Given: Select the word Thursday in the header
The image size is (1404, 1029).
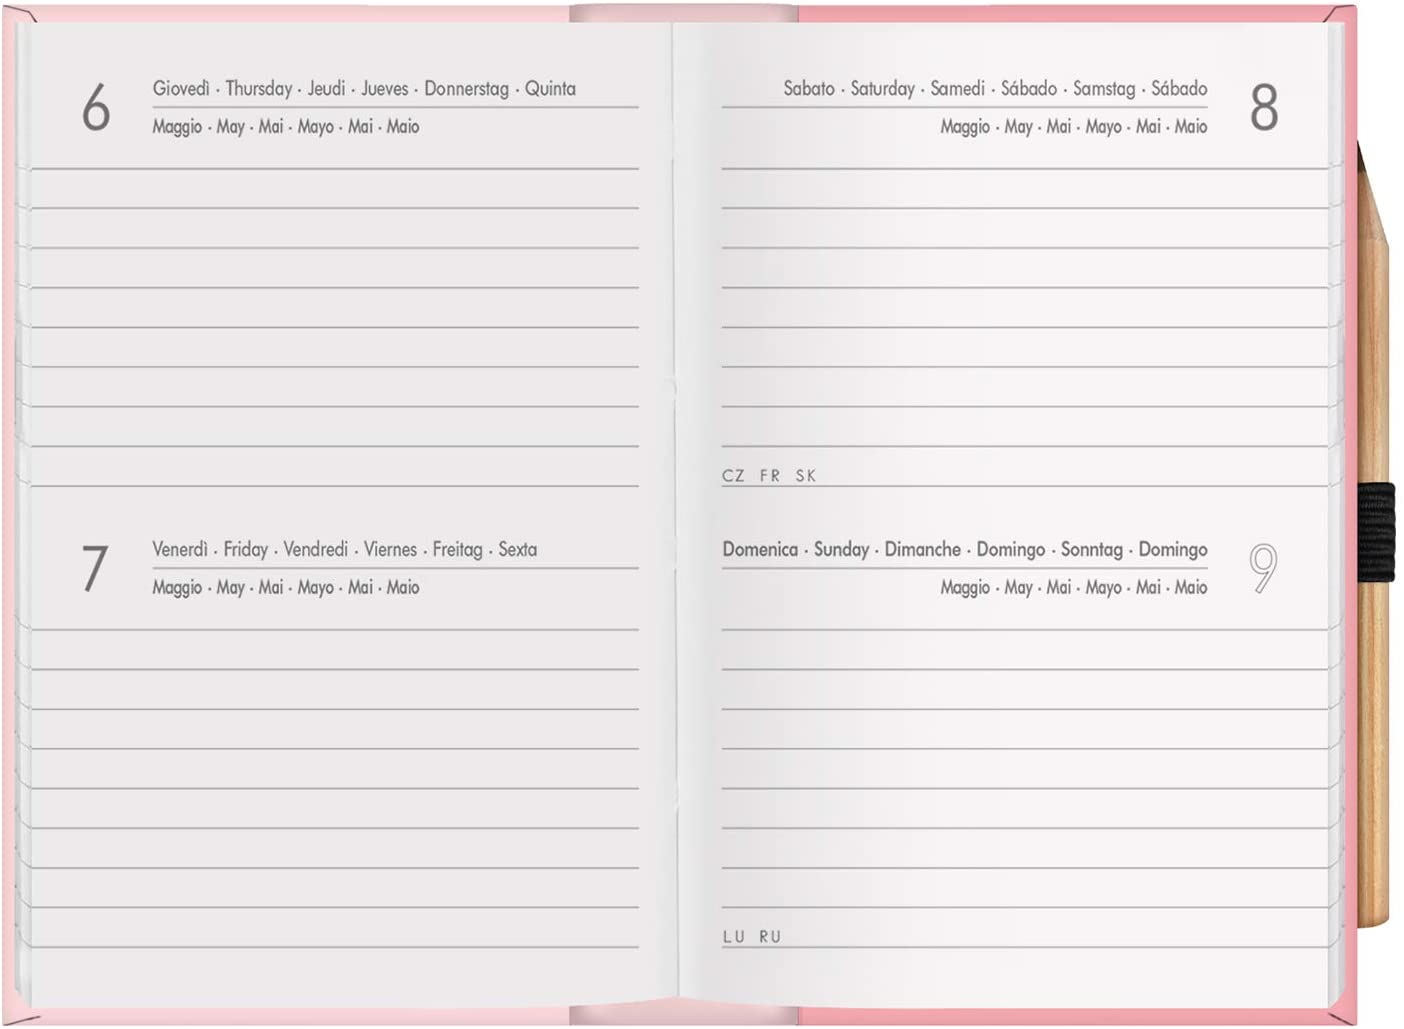Looking at the screenshot, I should tap(258, 89).
